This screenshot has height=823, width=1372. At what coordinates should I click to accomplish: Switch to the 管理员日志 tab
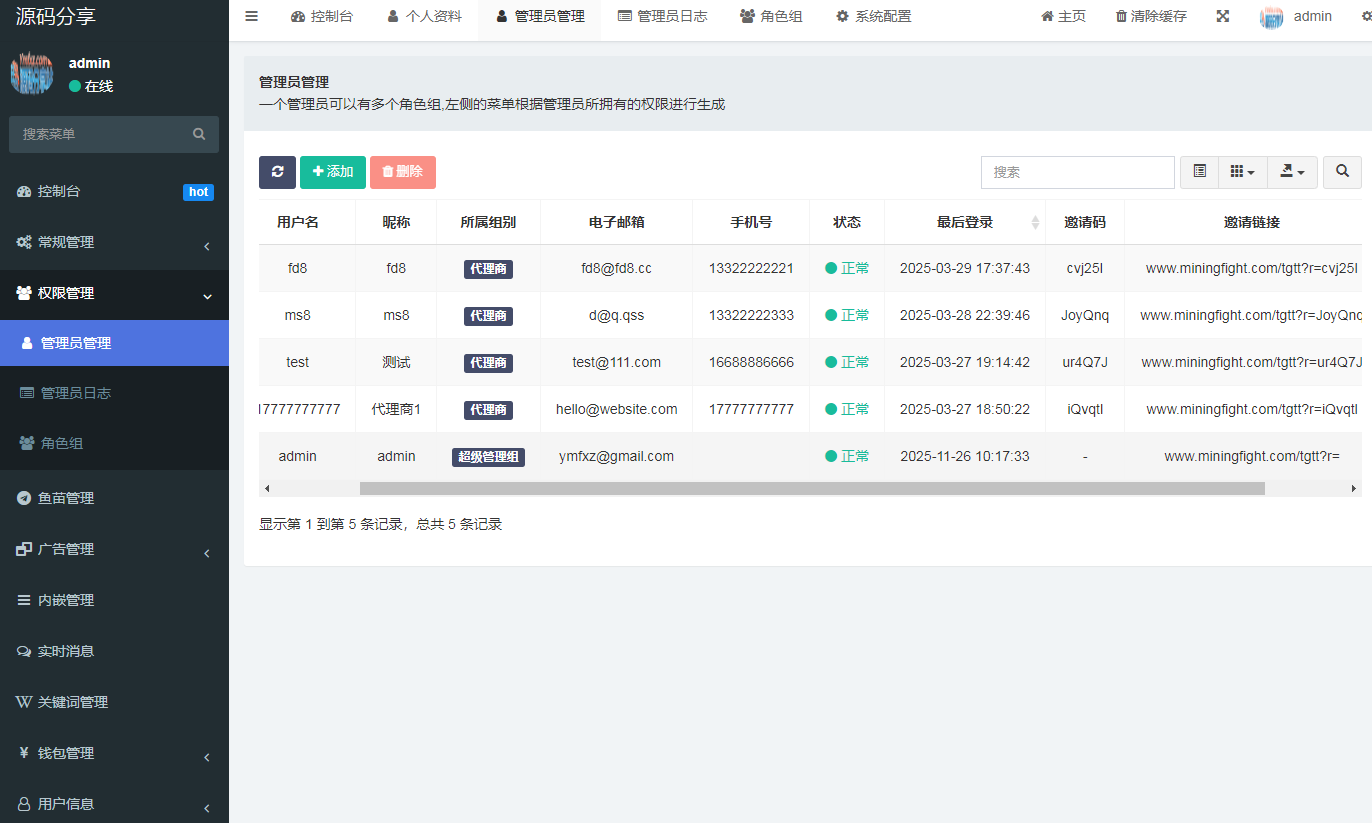(662, 16)
